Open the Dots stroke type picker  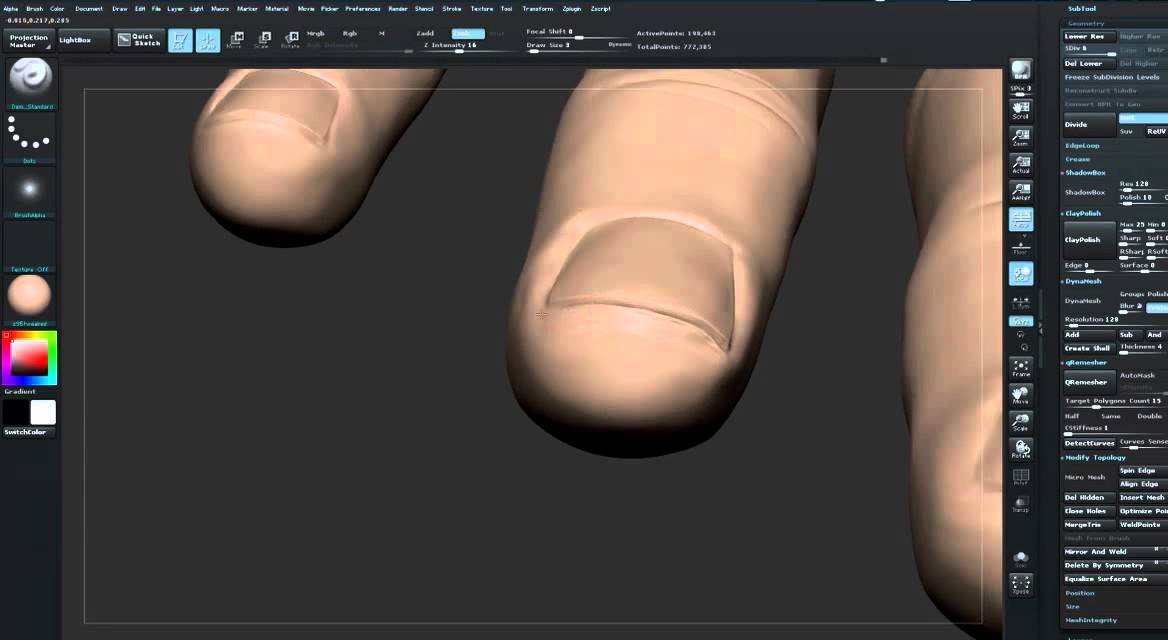(30, 136)
